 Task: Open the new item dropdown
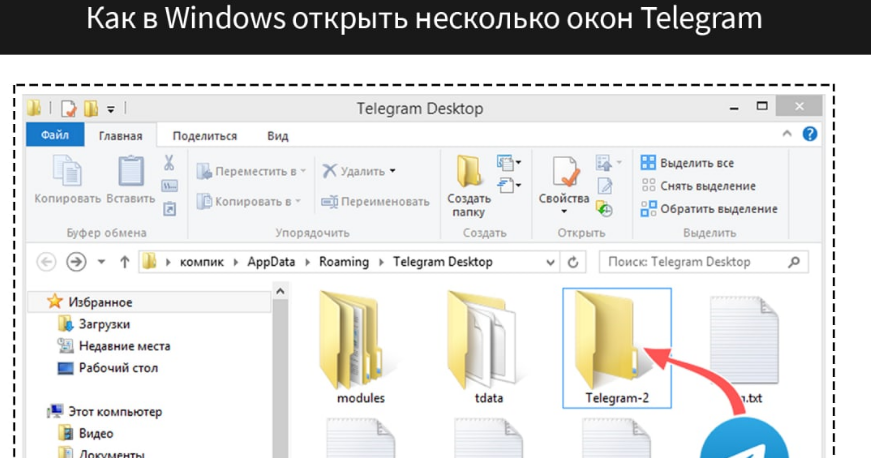[509, 163]
